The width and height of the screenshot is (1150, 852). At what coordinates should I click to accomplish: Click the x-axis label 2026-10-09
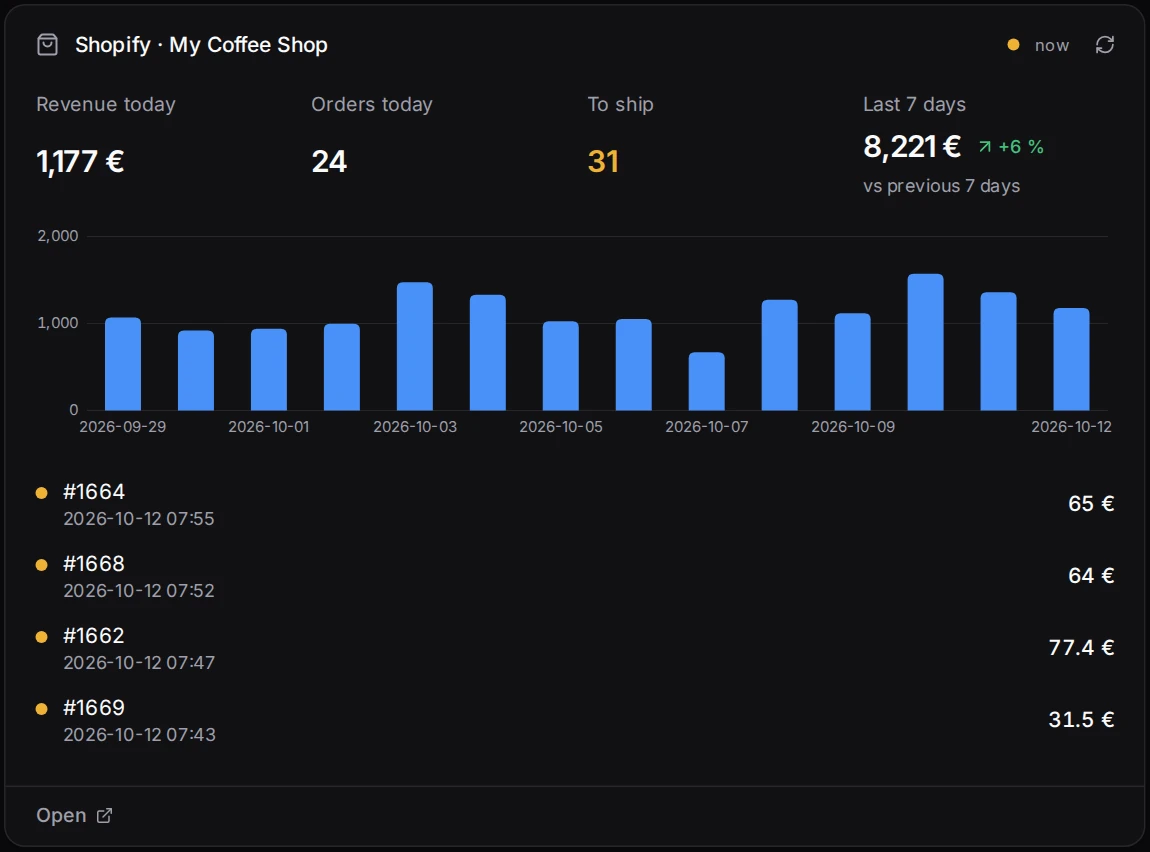[852, 427]
